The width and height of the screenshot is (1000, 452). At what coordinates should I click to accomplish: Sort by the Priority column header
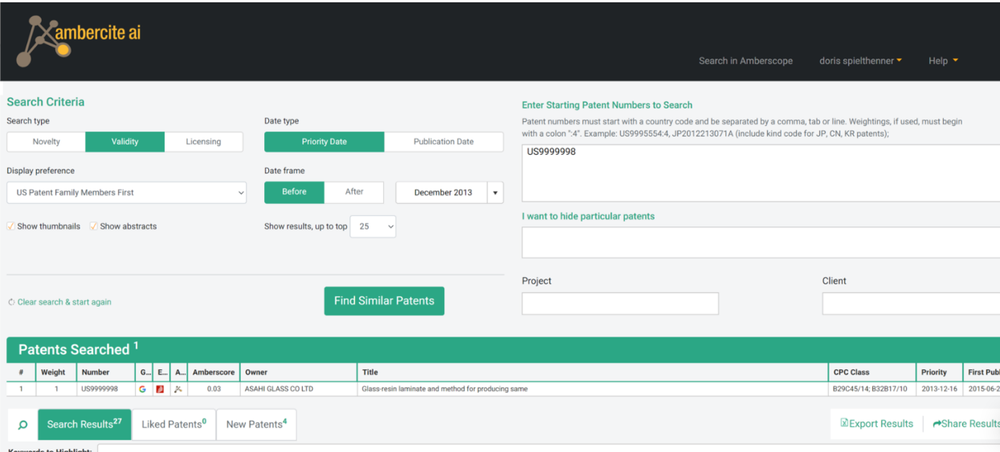click(x=940, y=372)
